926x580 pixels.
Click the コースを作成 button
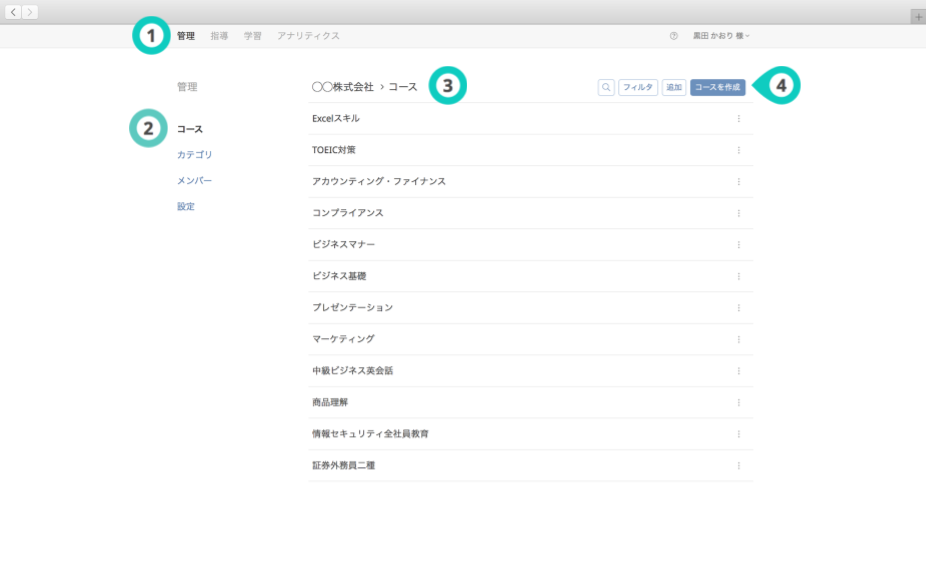click(x=717, y=87)
